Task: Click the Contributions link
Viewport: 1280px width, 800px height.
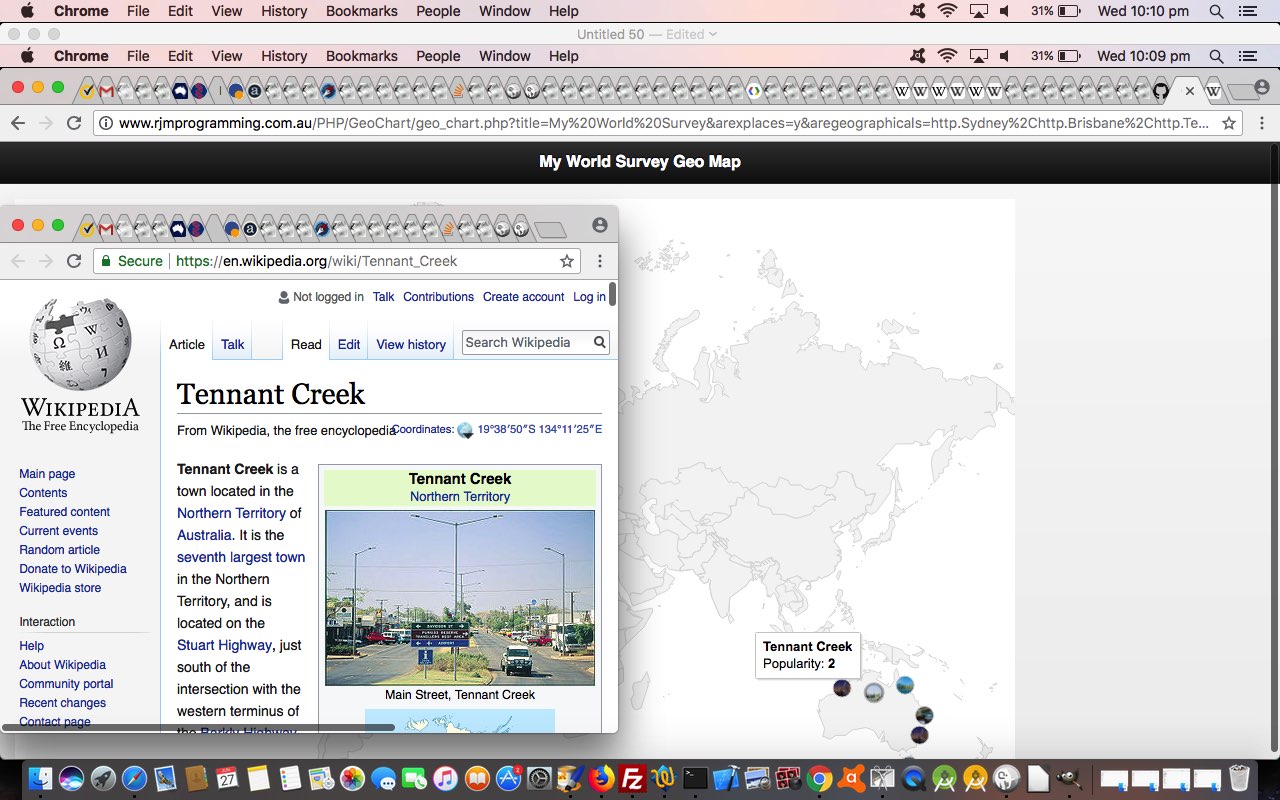Action: 438,297
